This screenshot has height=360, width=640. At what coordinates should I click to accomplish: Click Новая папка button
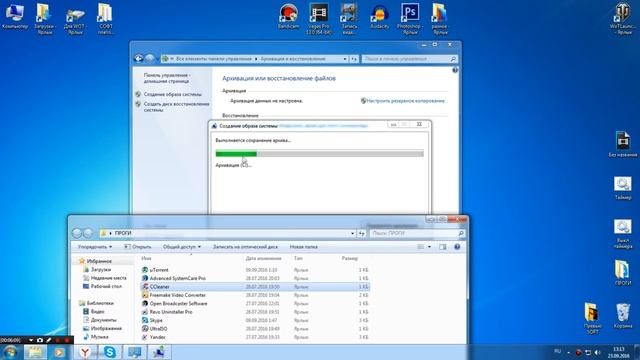pyautogui.click(x=303, y=247)
